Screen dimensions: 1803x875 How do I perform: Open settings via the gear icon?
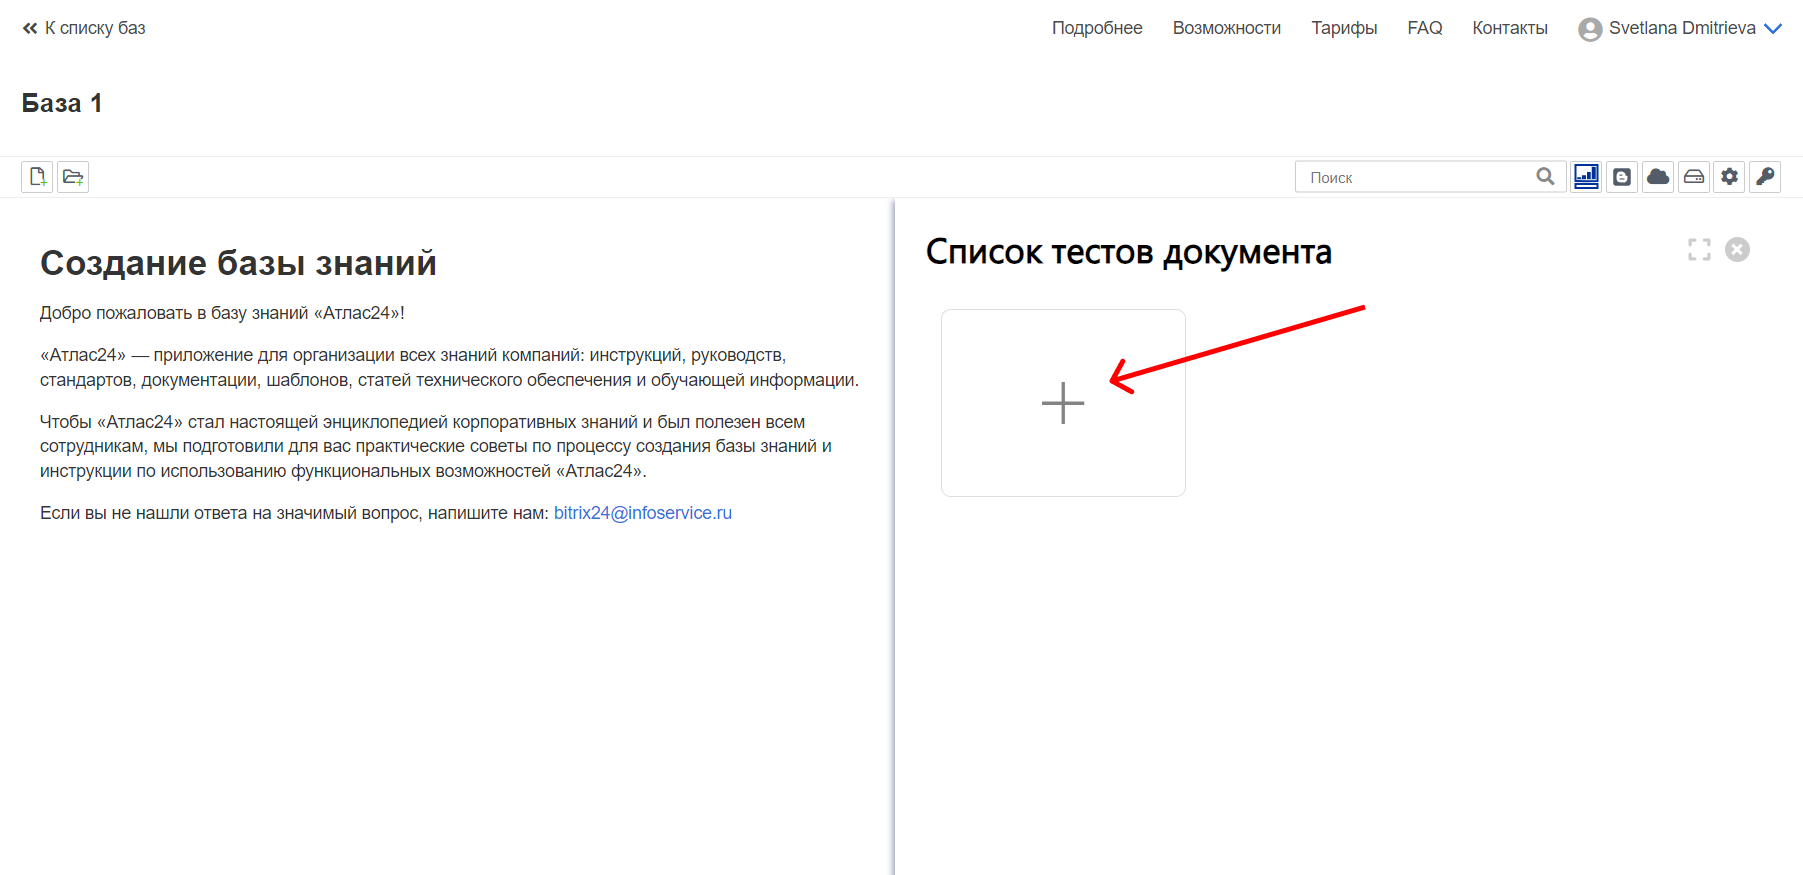click(x=1729, y=177)
